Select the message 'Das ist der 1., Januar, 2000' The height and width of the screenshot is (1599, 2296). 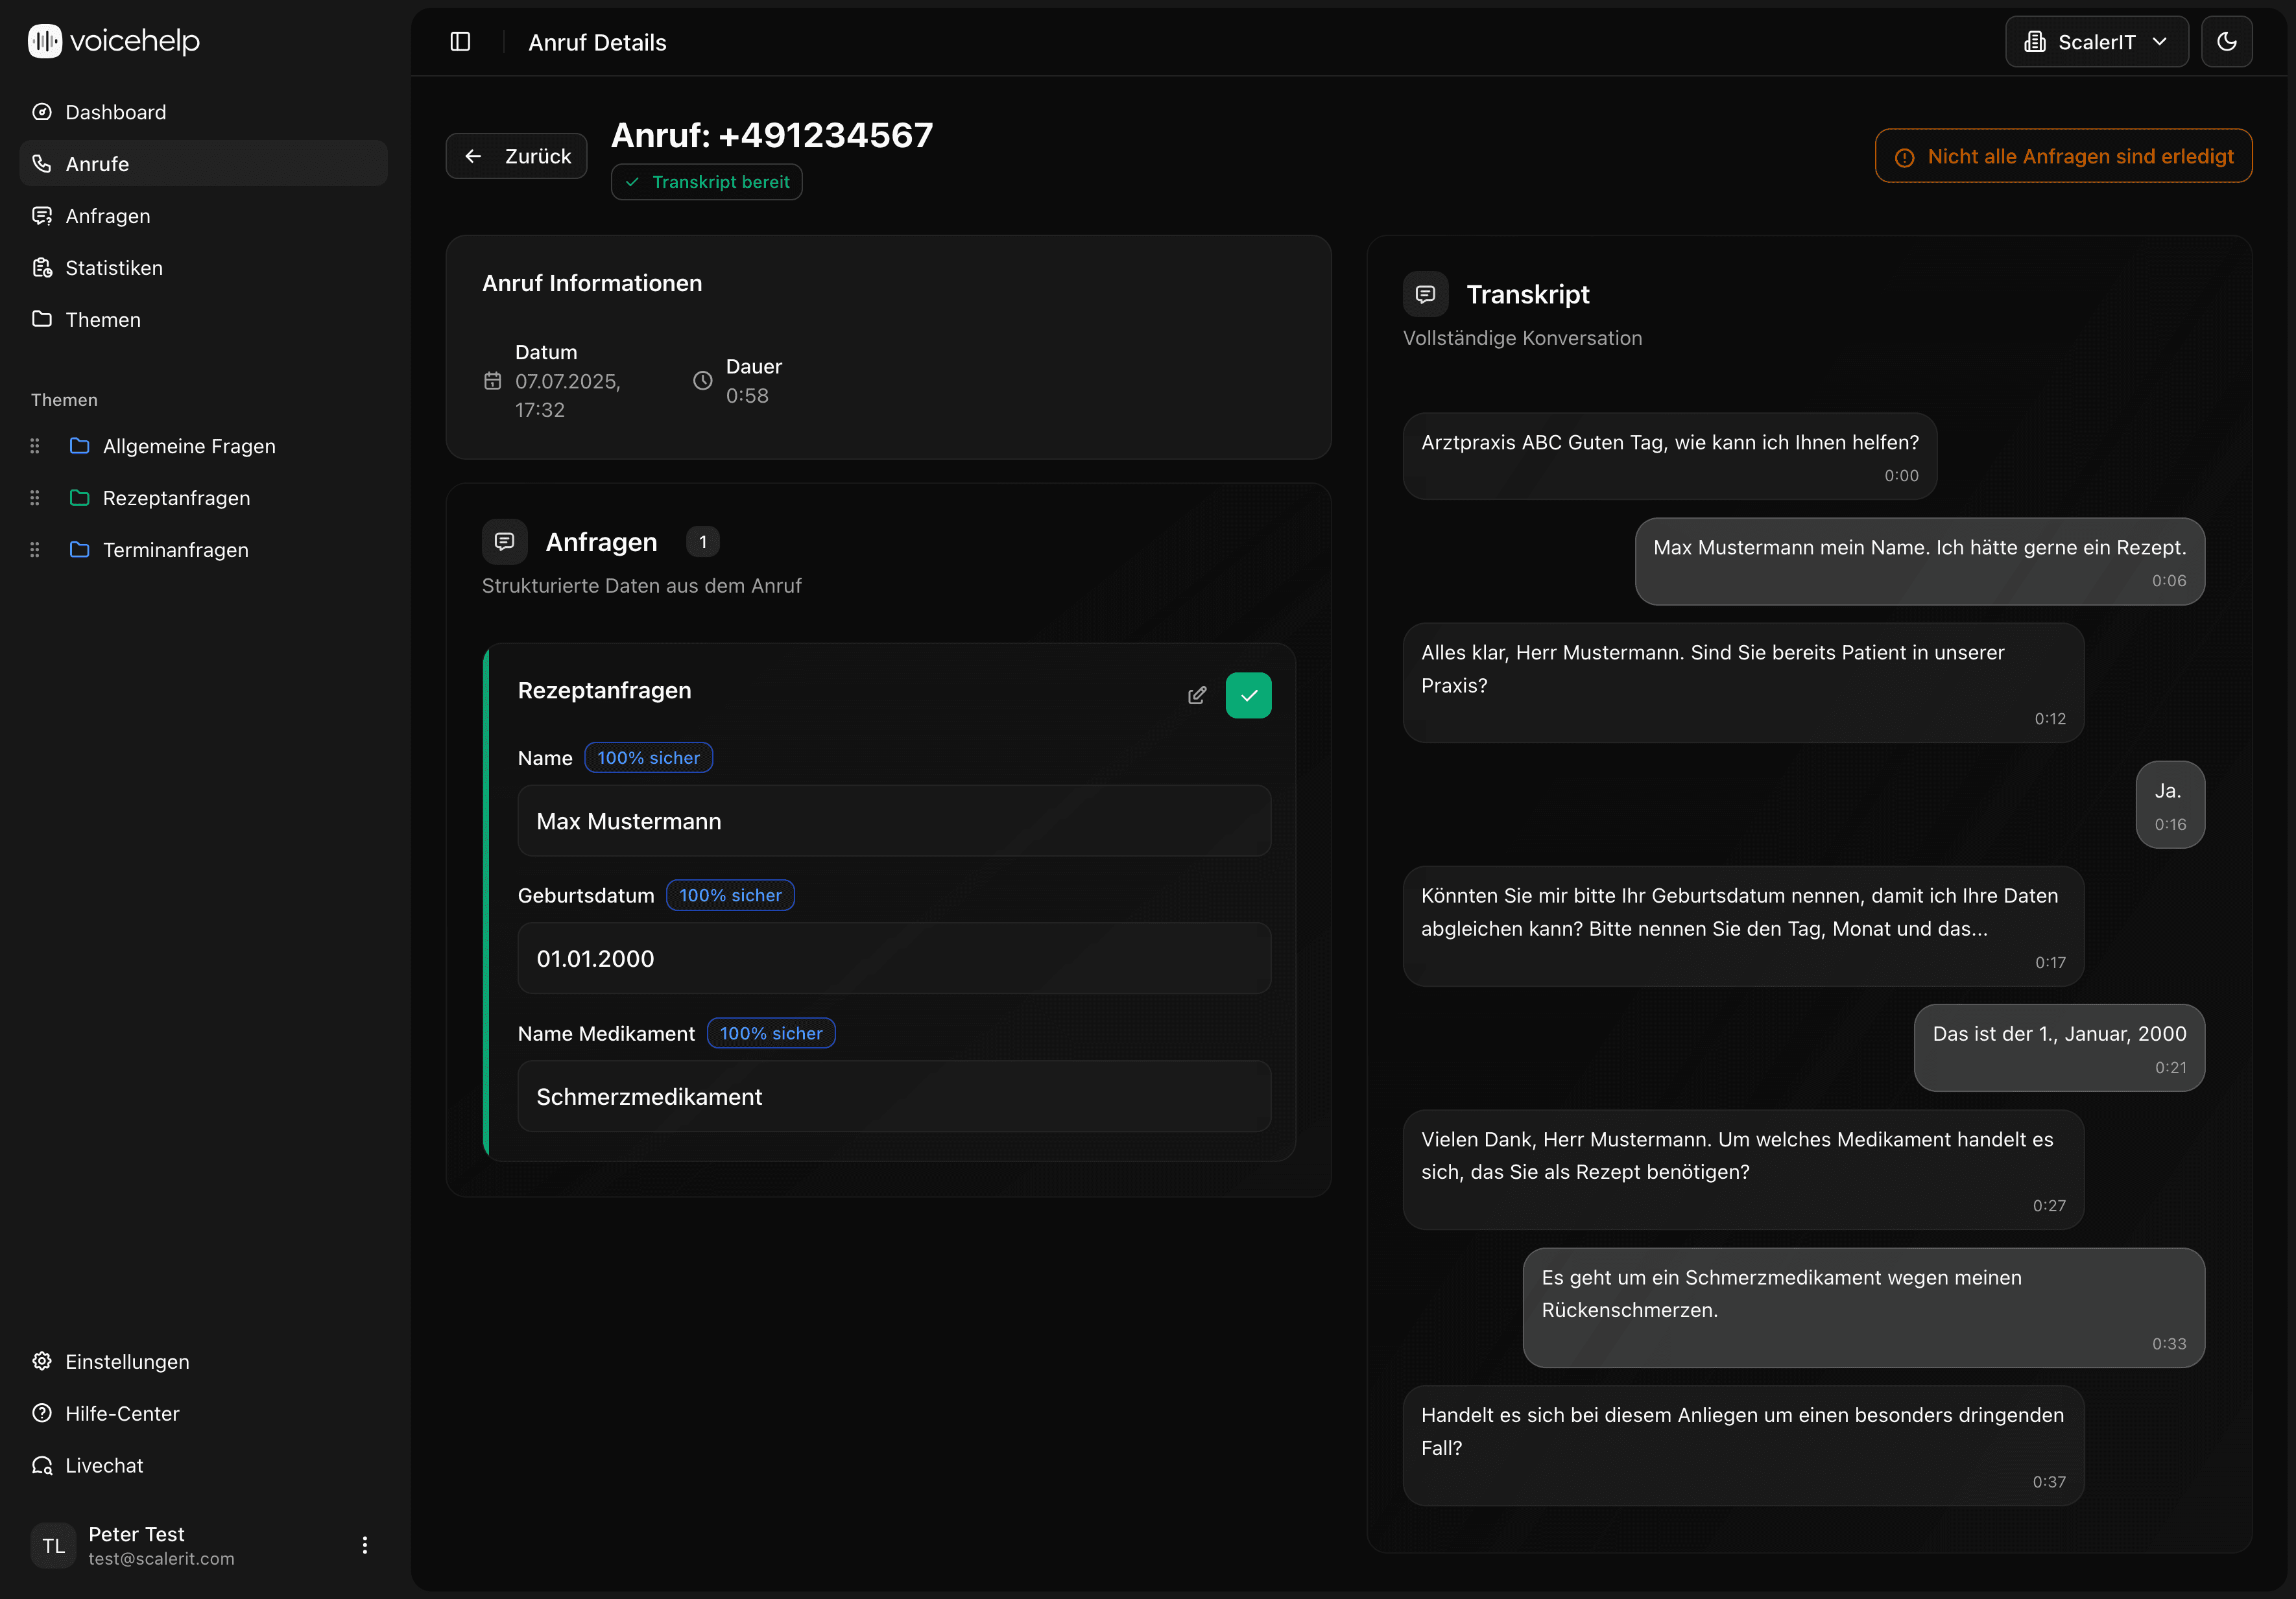click(2059, 1048)
